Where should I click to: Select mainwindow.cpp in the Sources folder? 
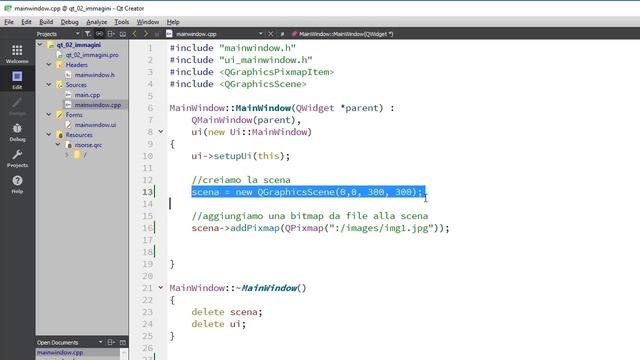pos(98,105)
